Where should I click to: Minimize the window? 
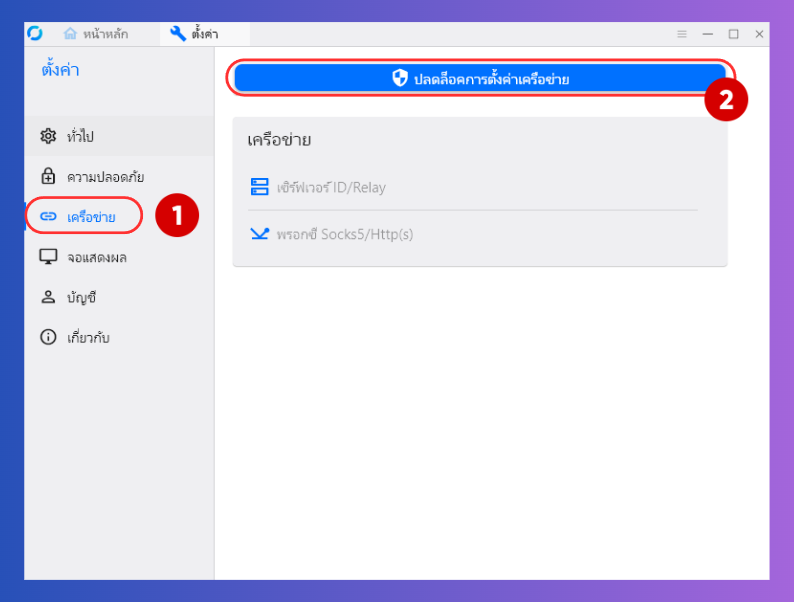[707, 34]
